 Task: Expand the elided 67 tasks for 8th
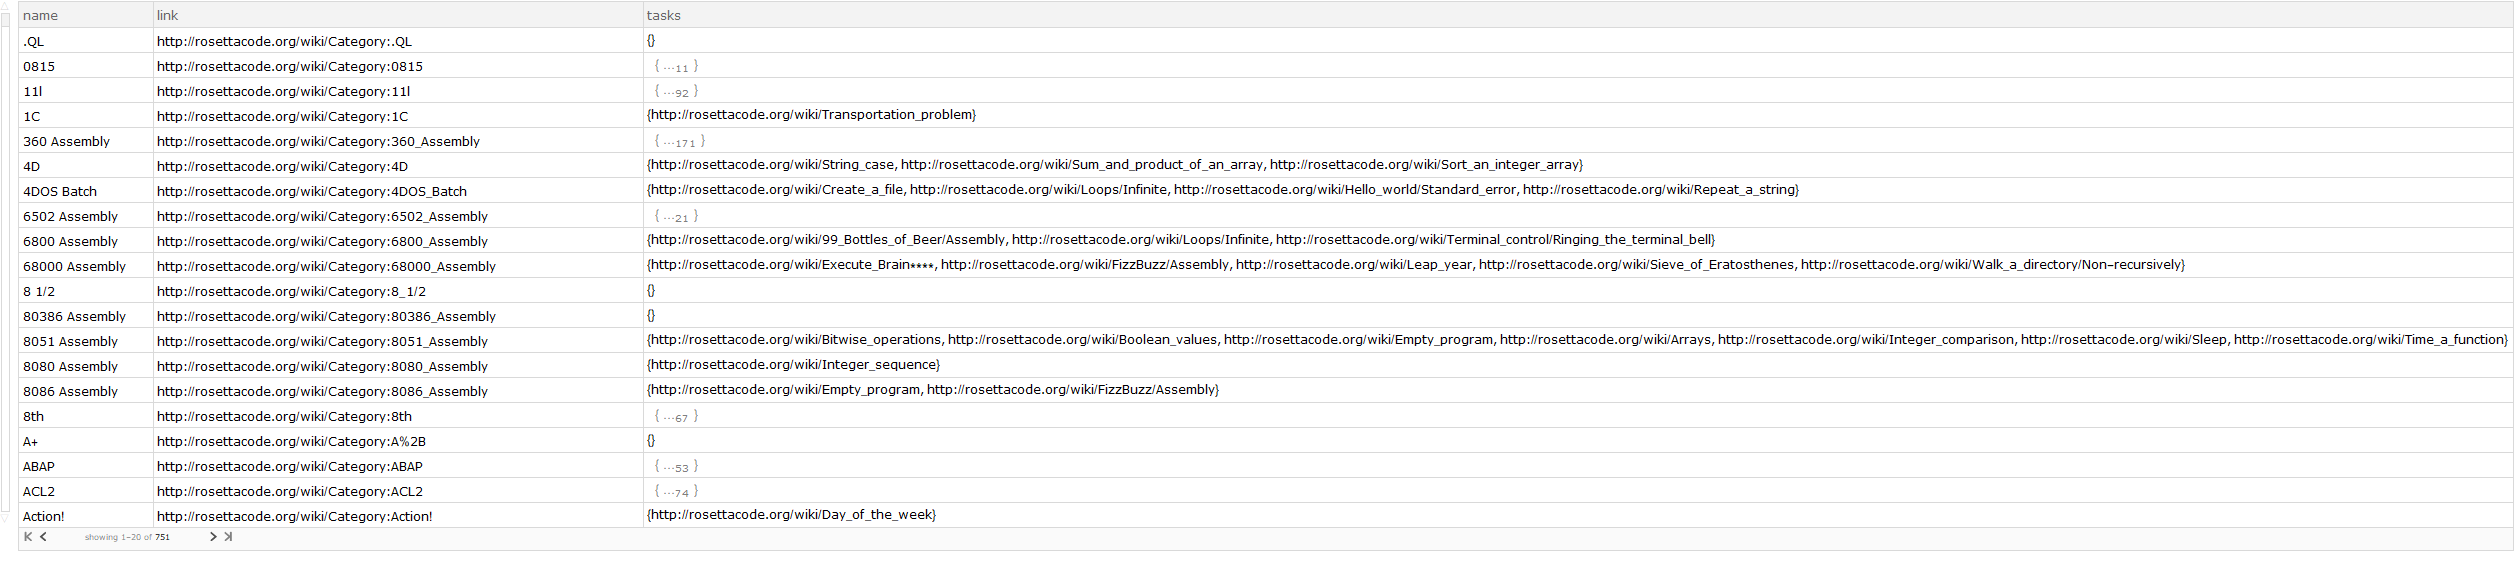point(677,416)
